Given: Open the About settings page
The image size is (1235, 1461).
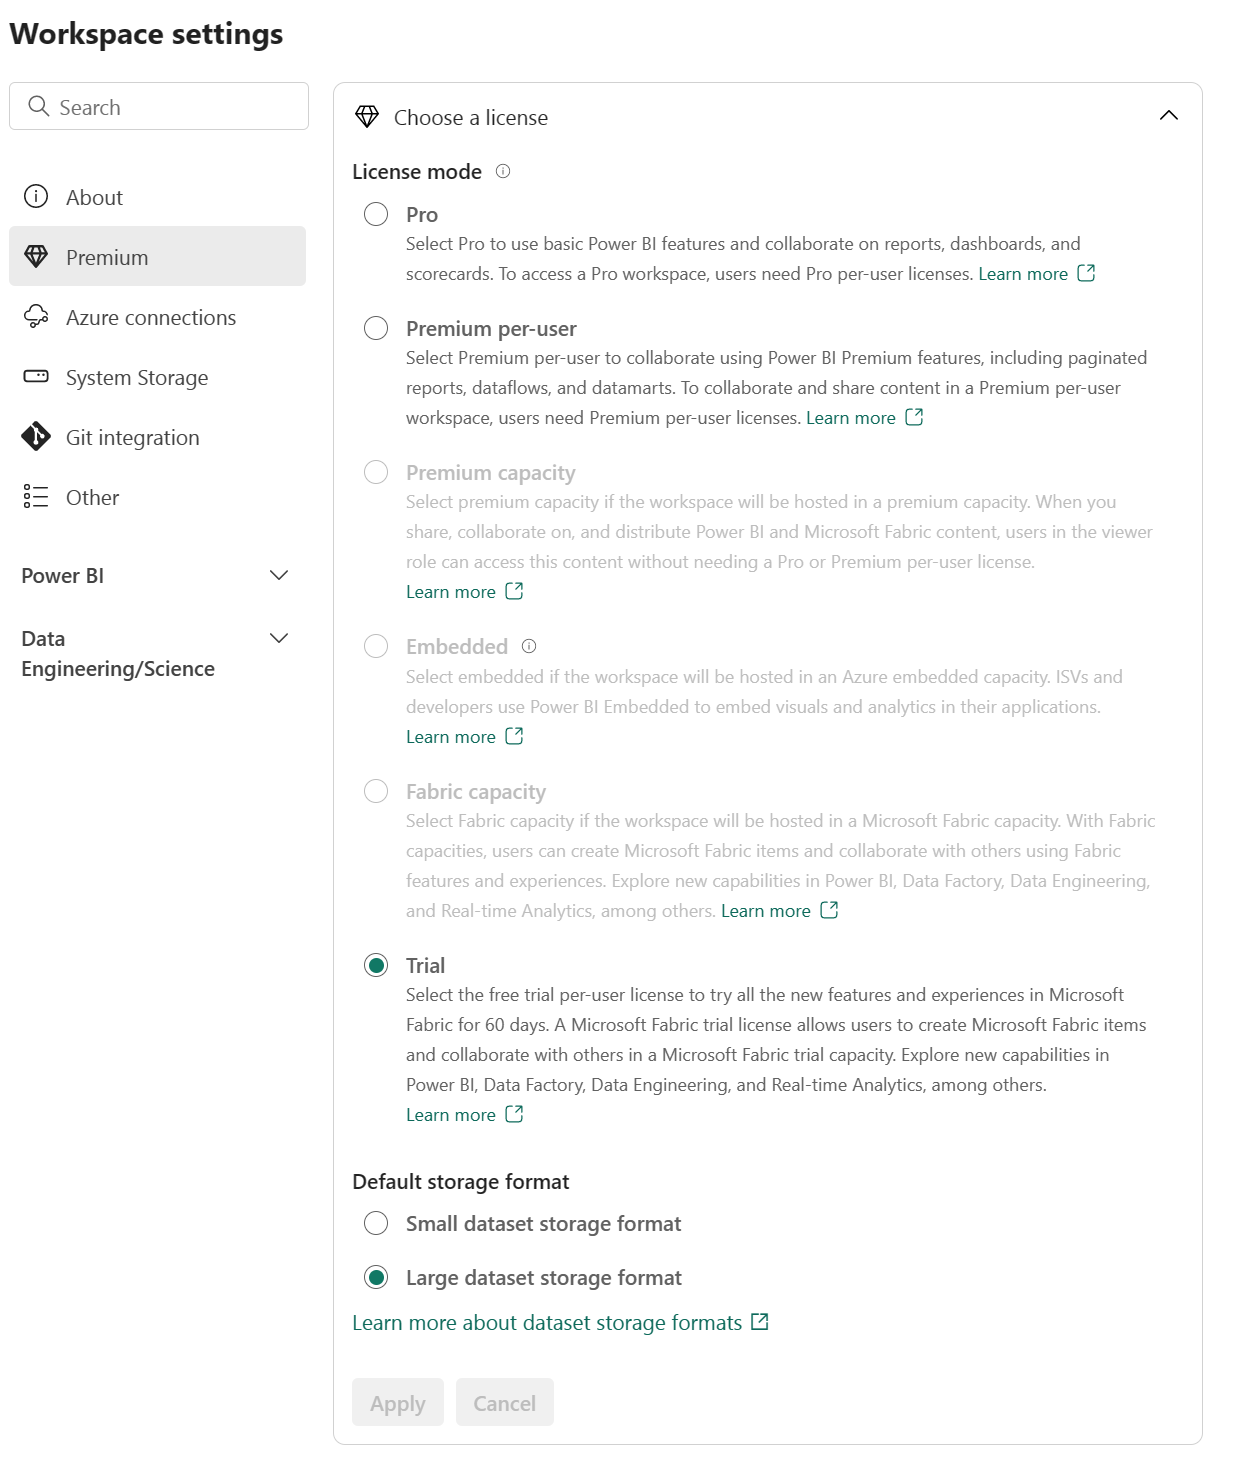Looking at the screenshot, I should point(157,196).
